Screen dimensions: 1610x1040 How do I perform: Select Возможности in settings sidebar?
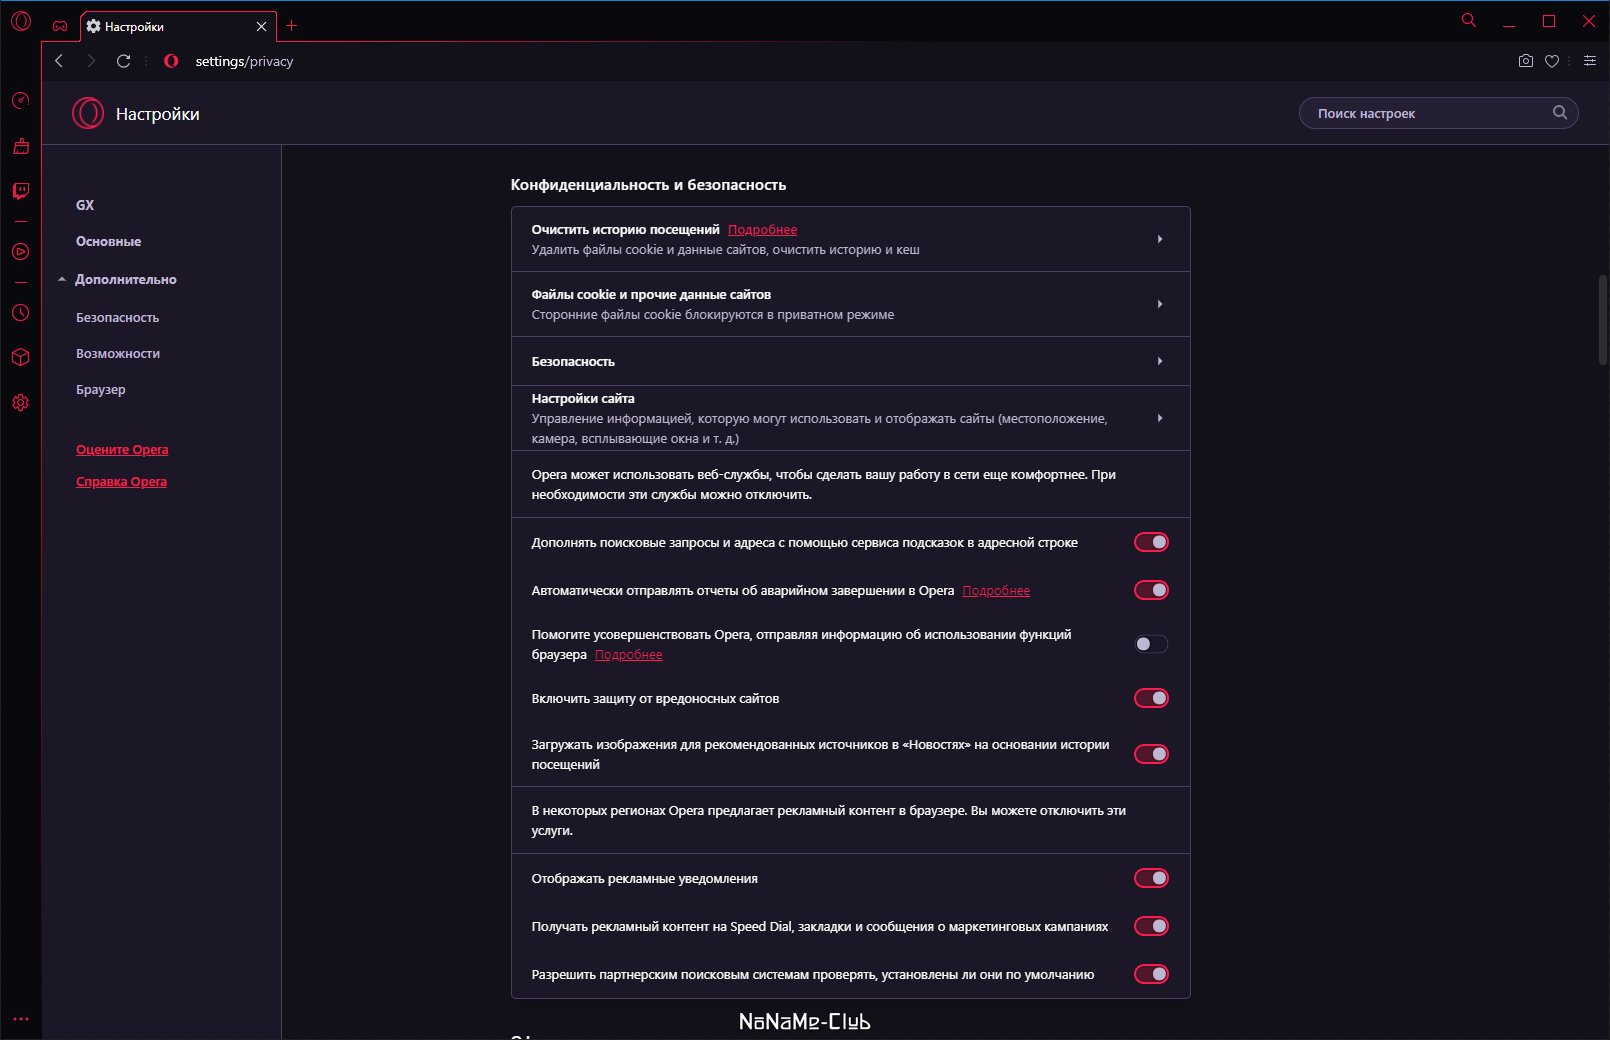pyautogui.click(x=118, y=353)
